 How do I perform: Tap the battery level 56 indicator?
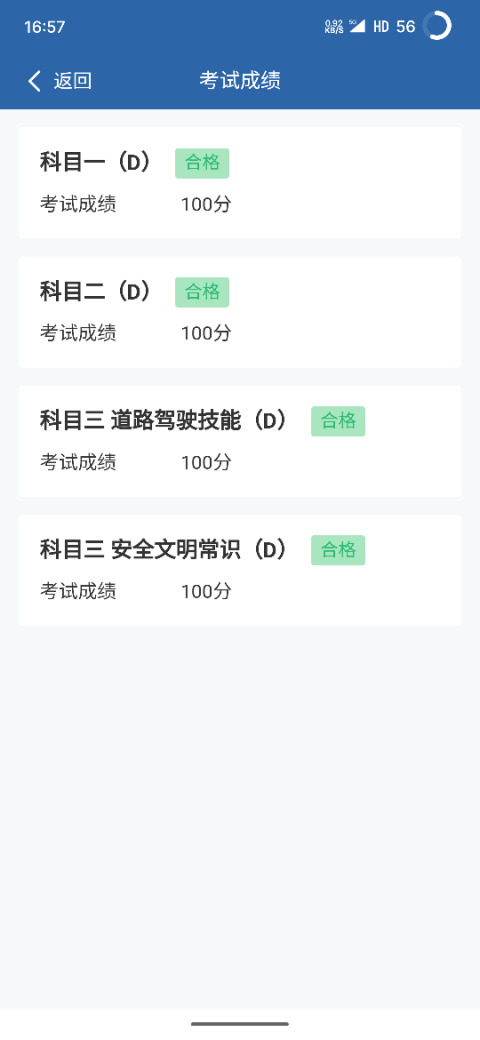pos(406,27)
